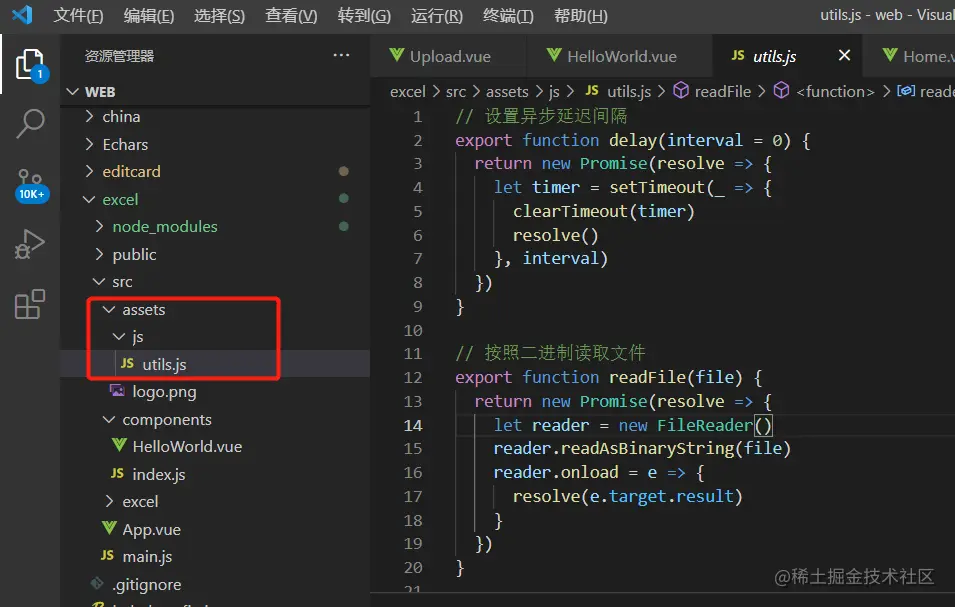
Task: Open the 帮助(H) menu
Action: (580, 15)
